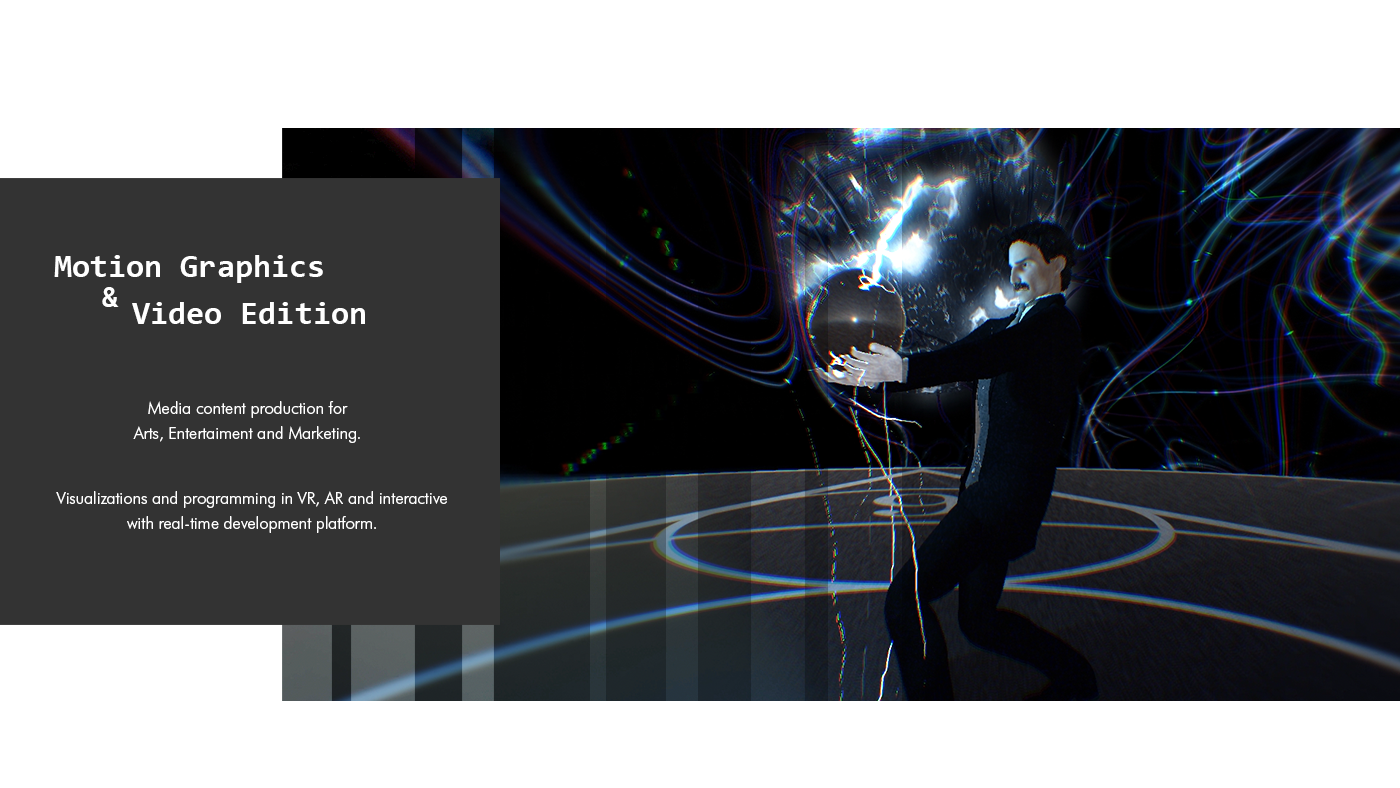This screenshot has height=788, width=1400.
Task: Click the character's outstretched hands
Action: pyautogui.click(x=860, y=367)
